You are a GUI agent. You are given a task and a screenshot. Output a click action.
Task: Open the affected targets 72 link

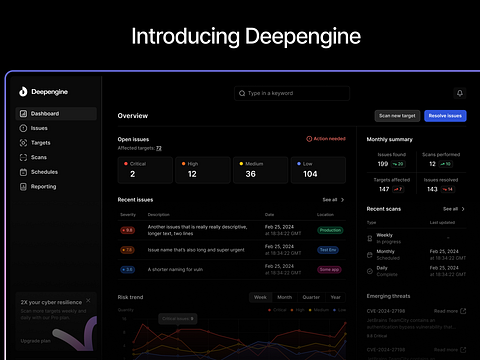coord(159,148)
